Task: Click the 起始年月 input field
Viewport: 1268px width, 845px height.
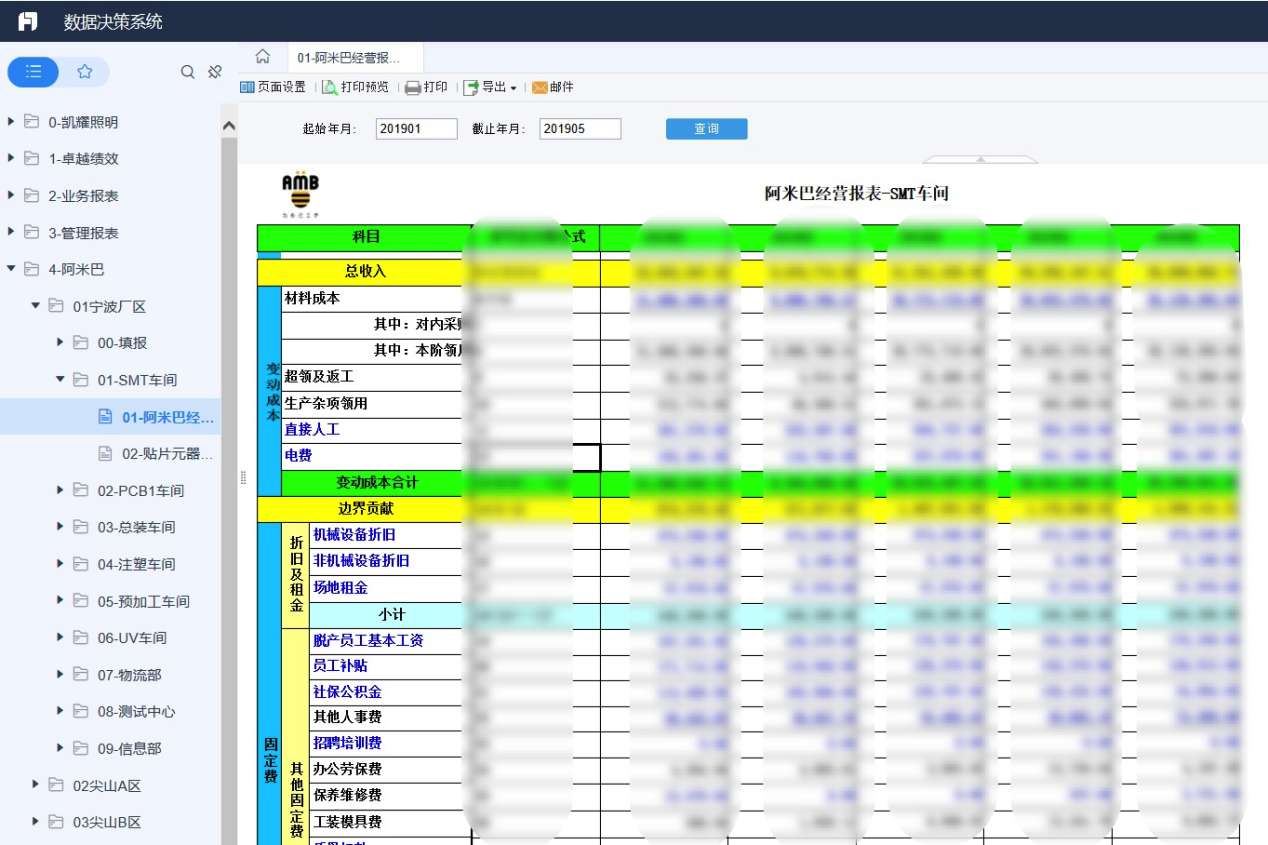Action: [417, 129]
